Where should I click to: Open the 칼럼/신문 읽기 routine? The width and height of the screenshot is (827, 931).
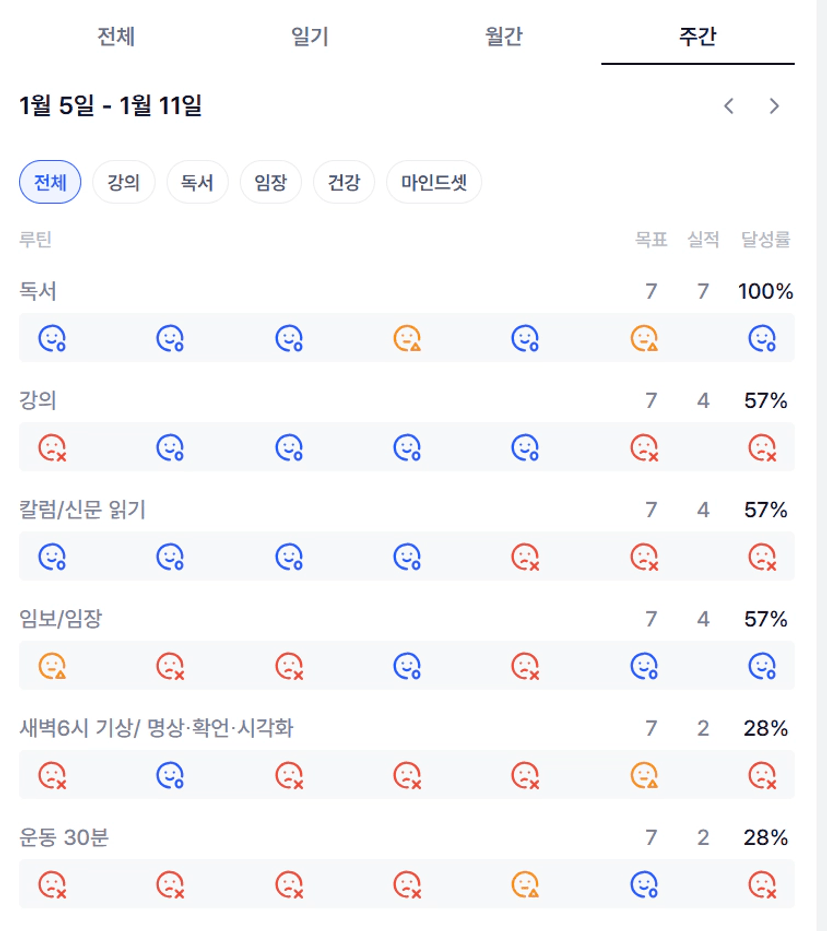82,510
